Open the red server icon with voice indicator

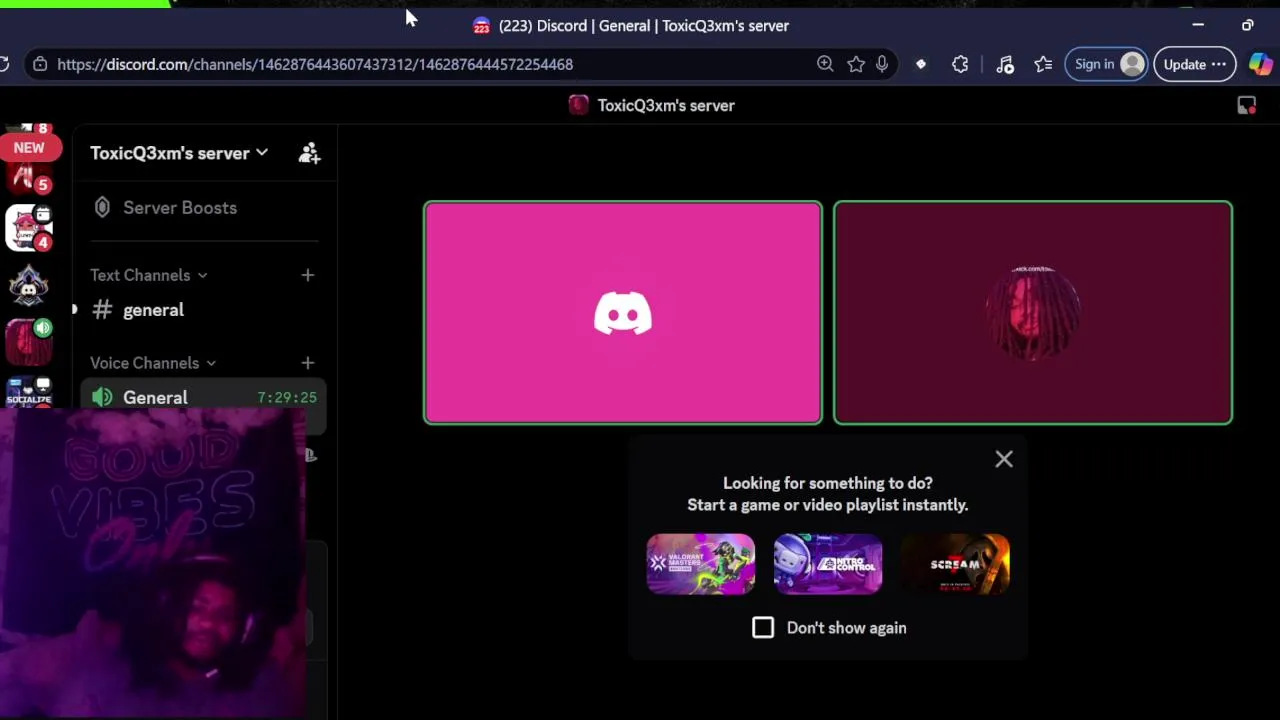coord(29,342)
